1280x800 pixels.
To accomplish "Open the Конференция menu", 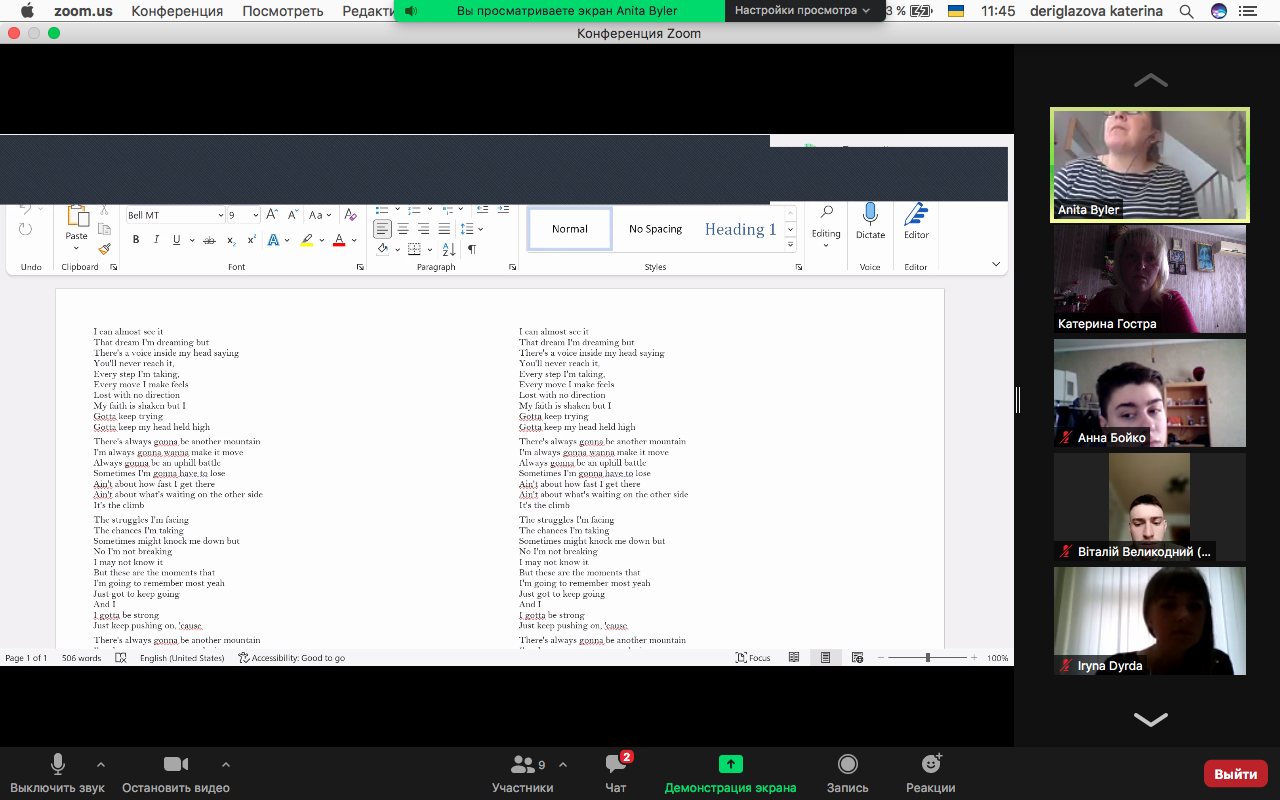I will (x=177, y=11).
